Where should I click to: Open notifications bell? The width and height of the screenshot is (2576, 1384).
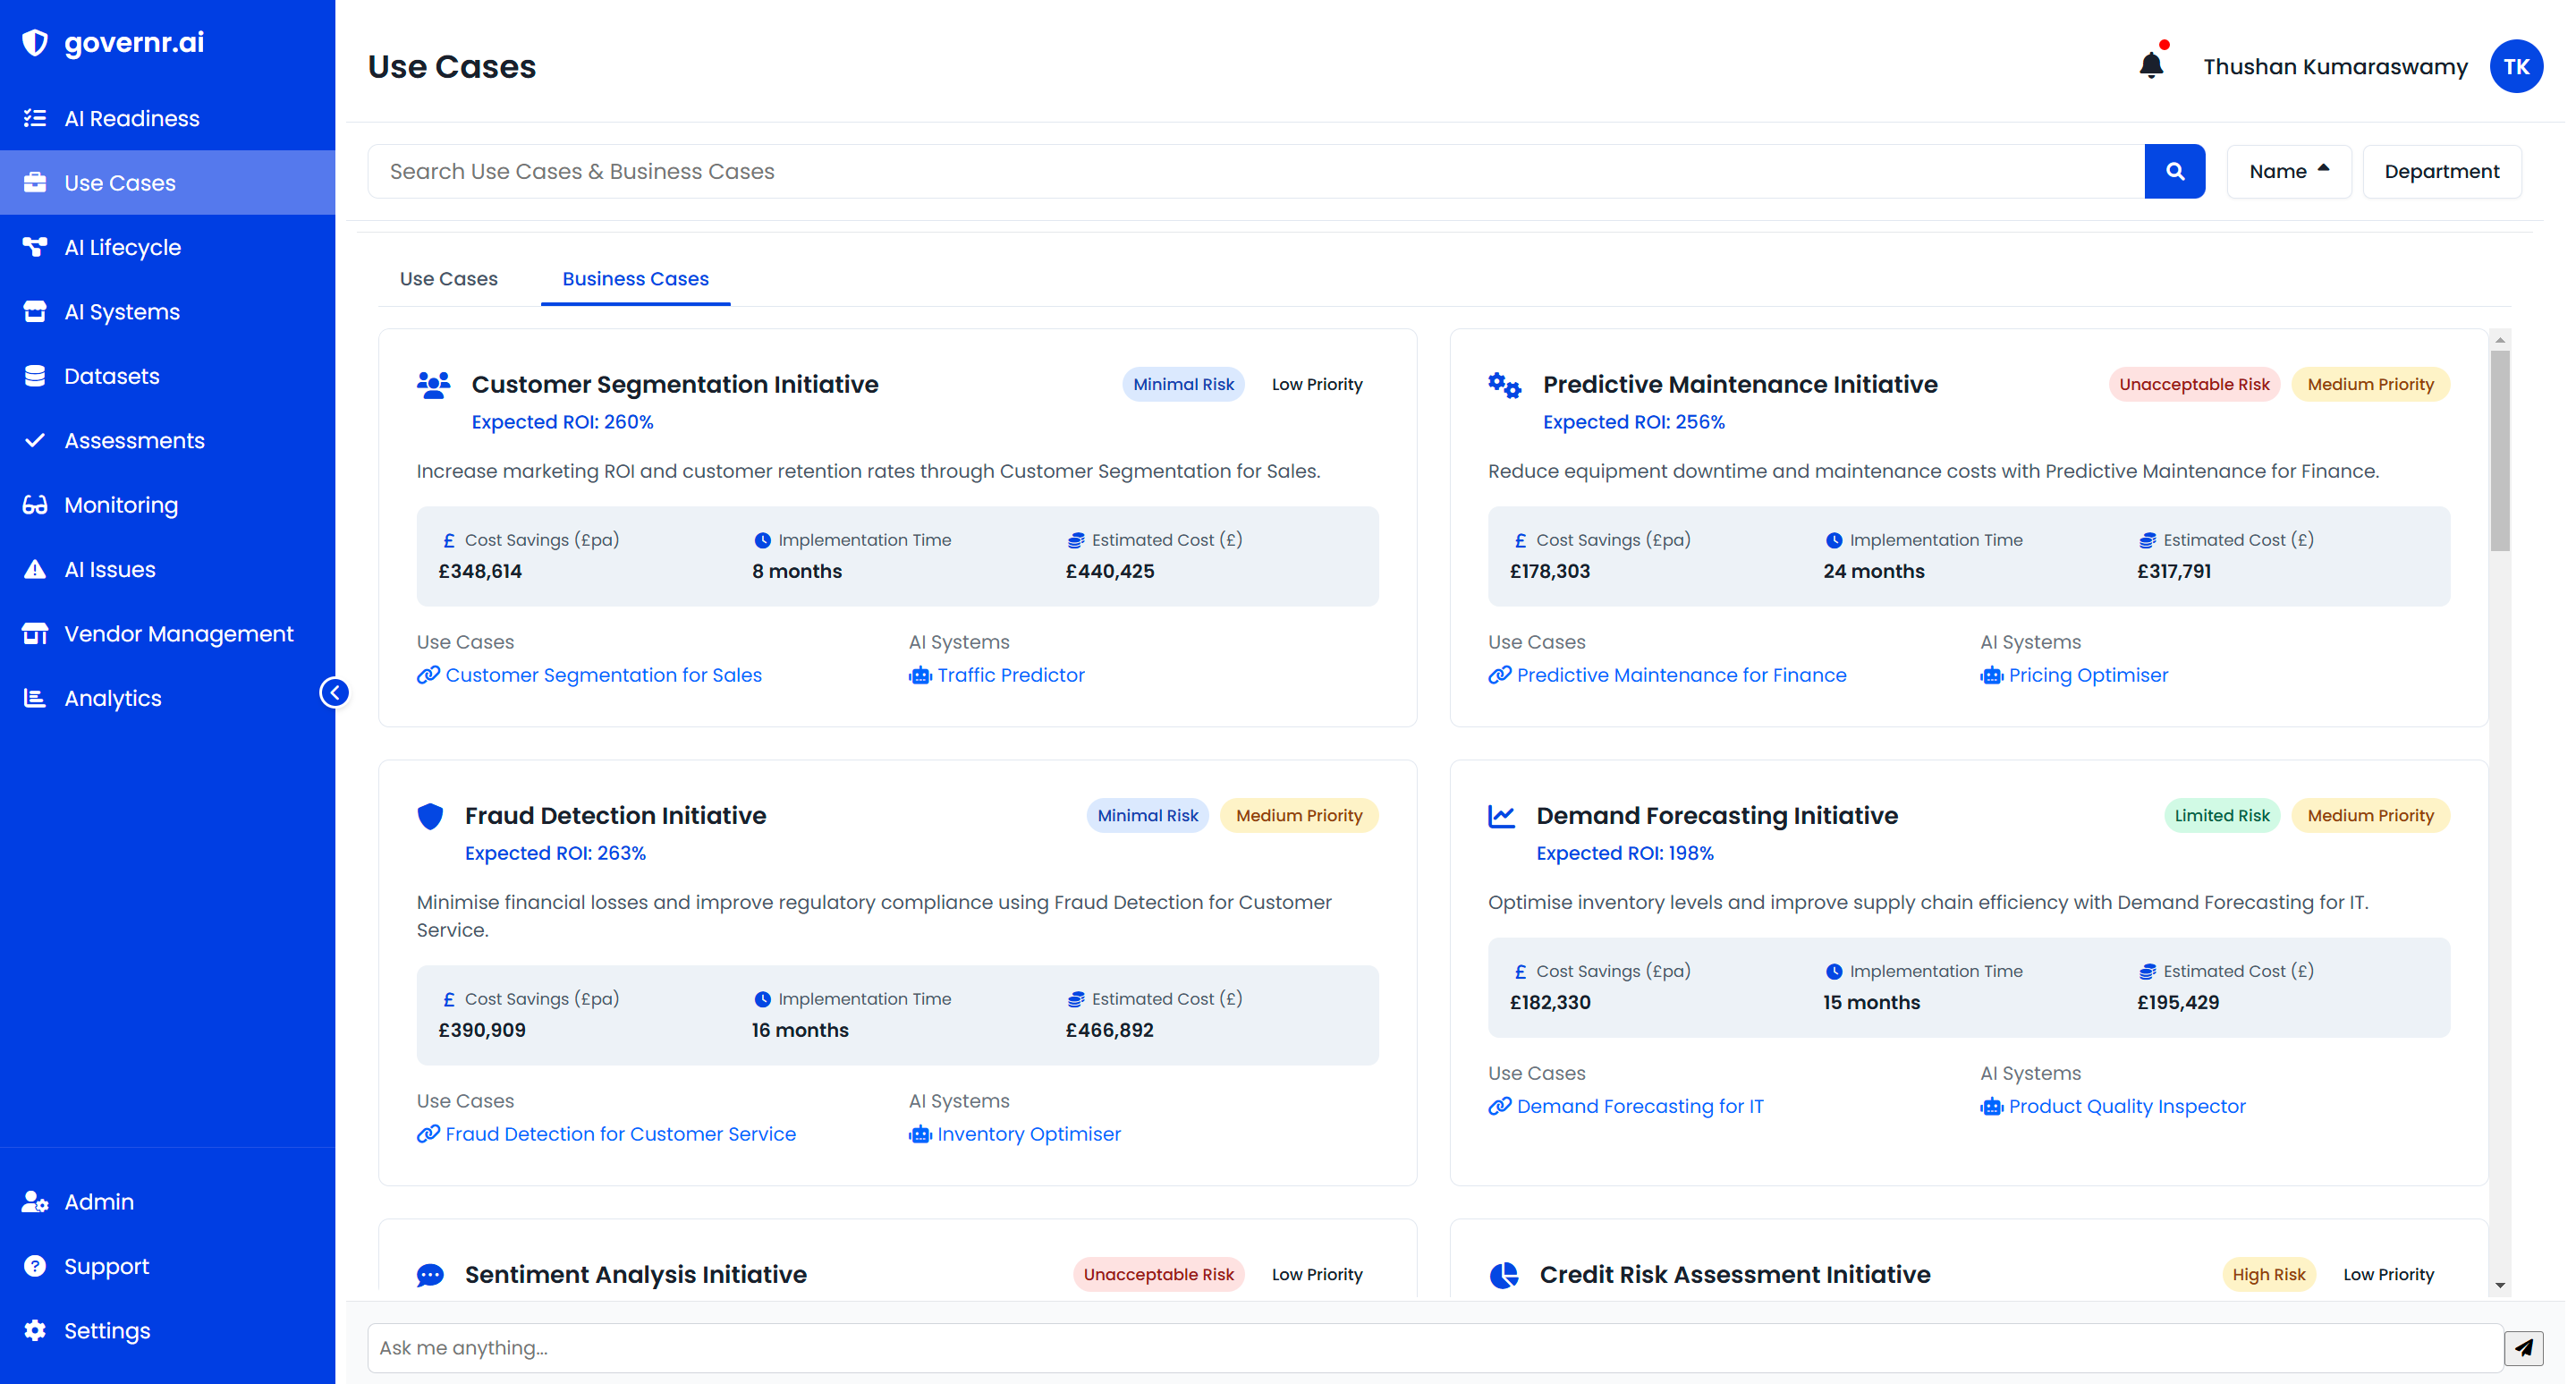[2151, 64]
